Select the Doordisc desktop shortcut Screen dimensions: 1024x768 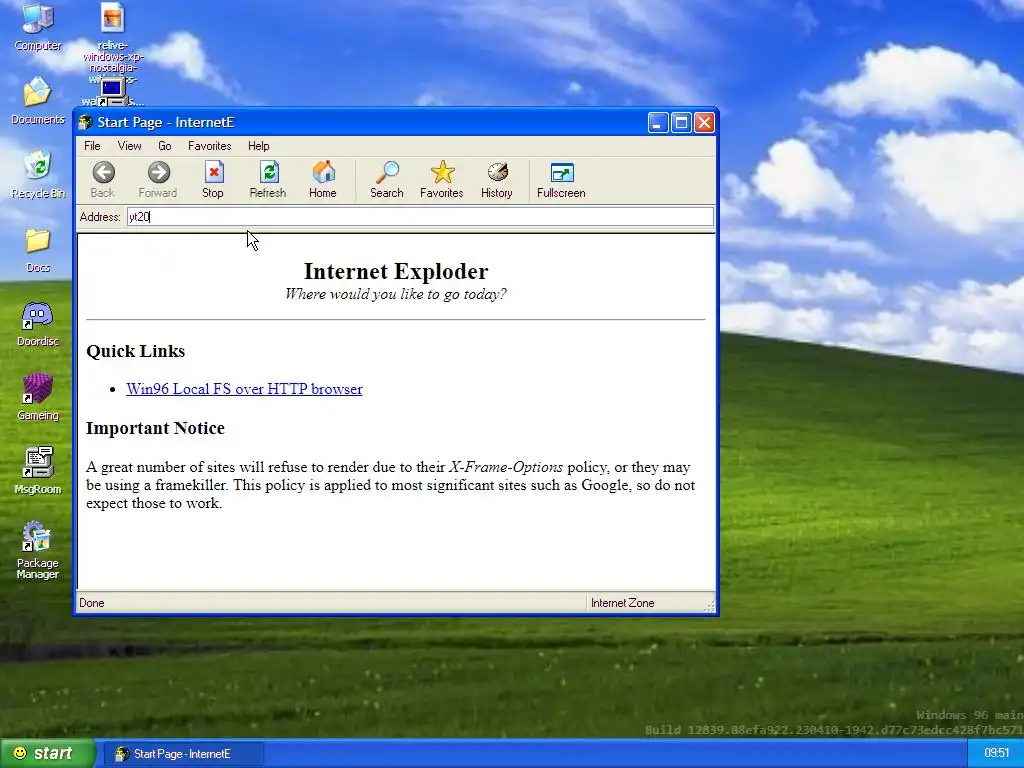click(x=38, y=324)
